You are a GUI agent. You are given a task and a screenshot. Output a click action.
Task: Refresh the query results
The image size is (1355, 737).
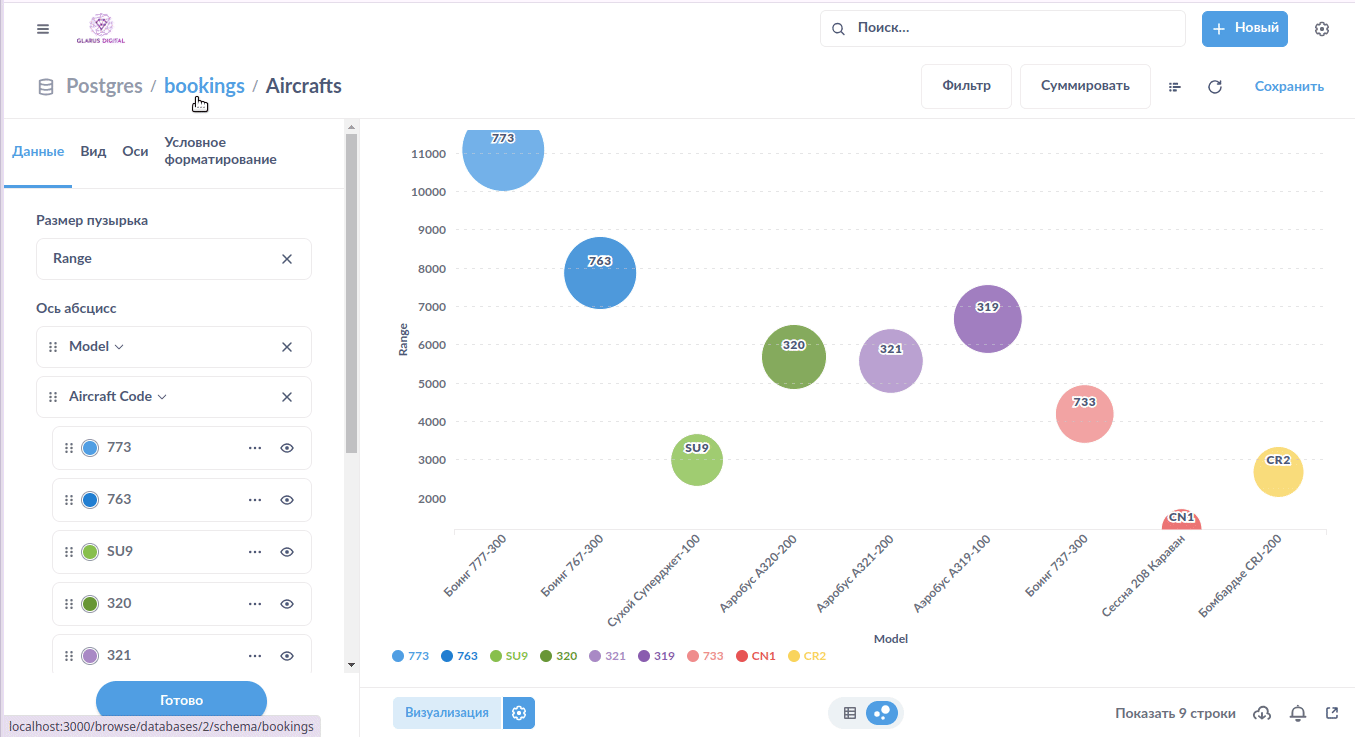click(x=1215, y=87)
